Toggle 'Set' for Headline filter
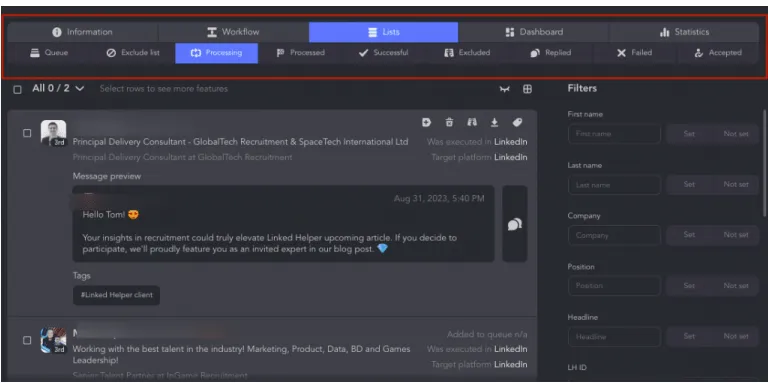Screen dimensions: 768x383 [x=689, y=336]
